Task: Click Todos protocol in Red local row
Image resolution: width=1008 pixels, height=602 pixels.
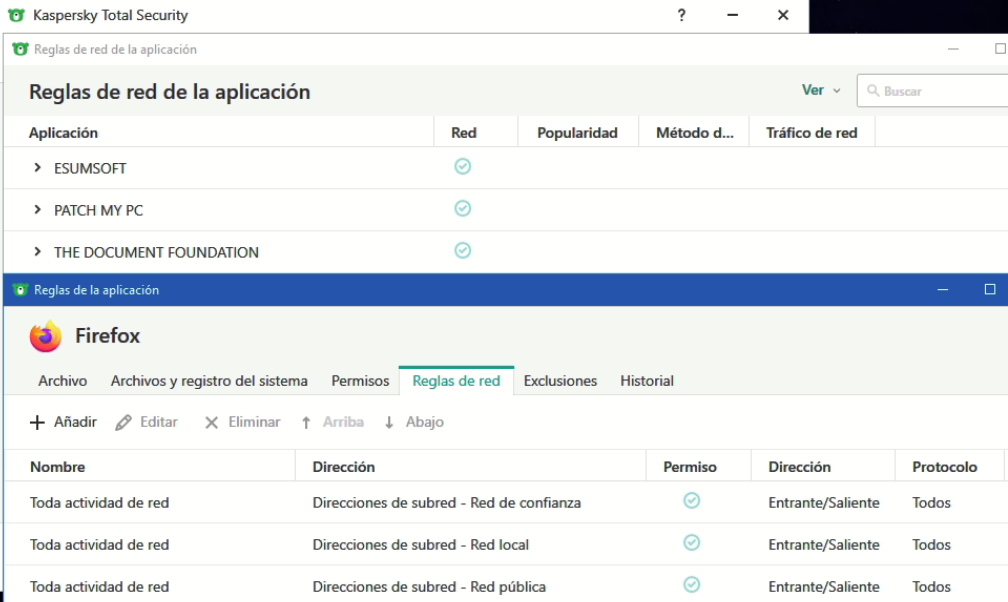Action: pos(931,544)
